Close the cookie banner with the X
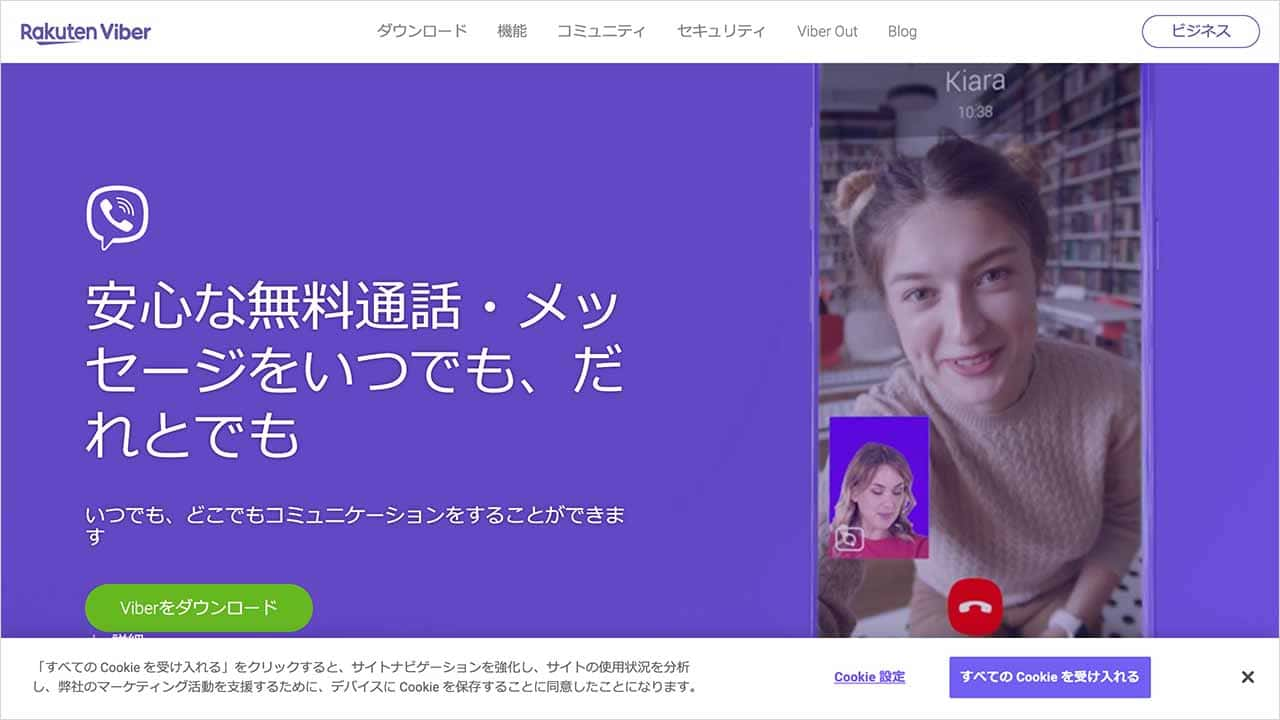The image size is (1280, 720). click(x=1247, y=677)
